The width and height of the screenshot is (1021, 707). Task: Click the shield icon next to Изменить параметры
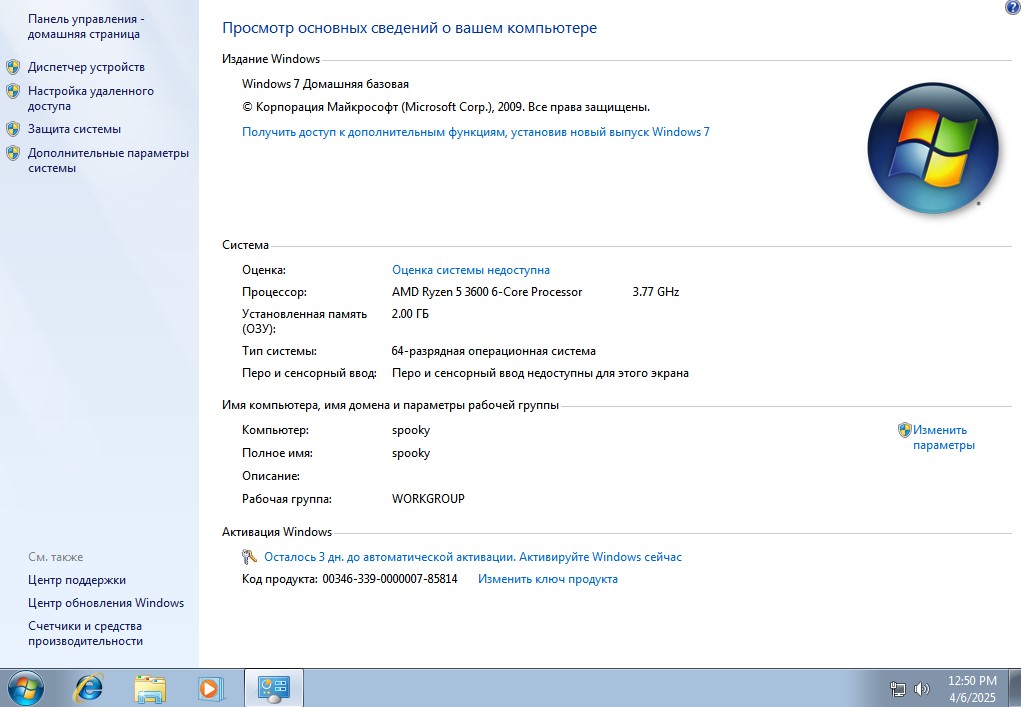pos(904,430)
